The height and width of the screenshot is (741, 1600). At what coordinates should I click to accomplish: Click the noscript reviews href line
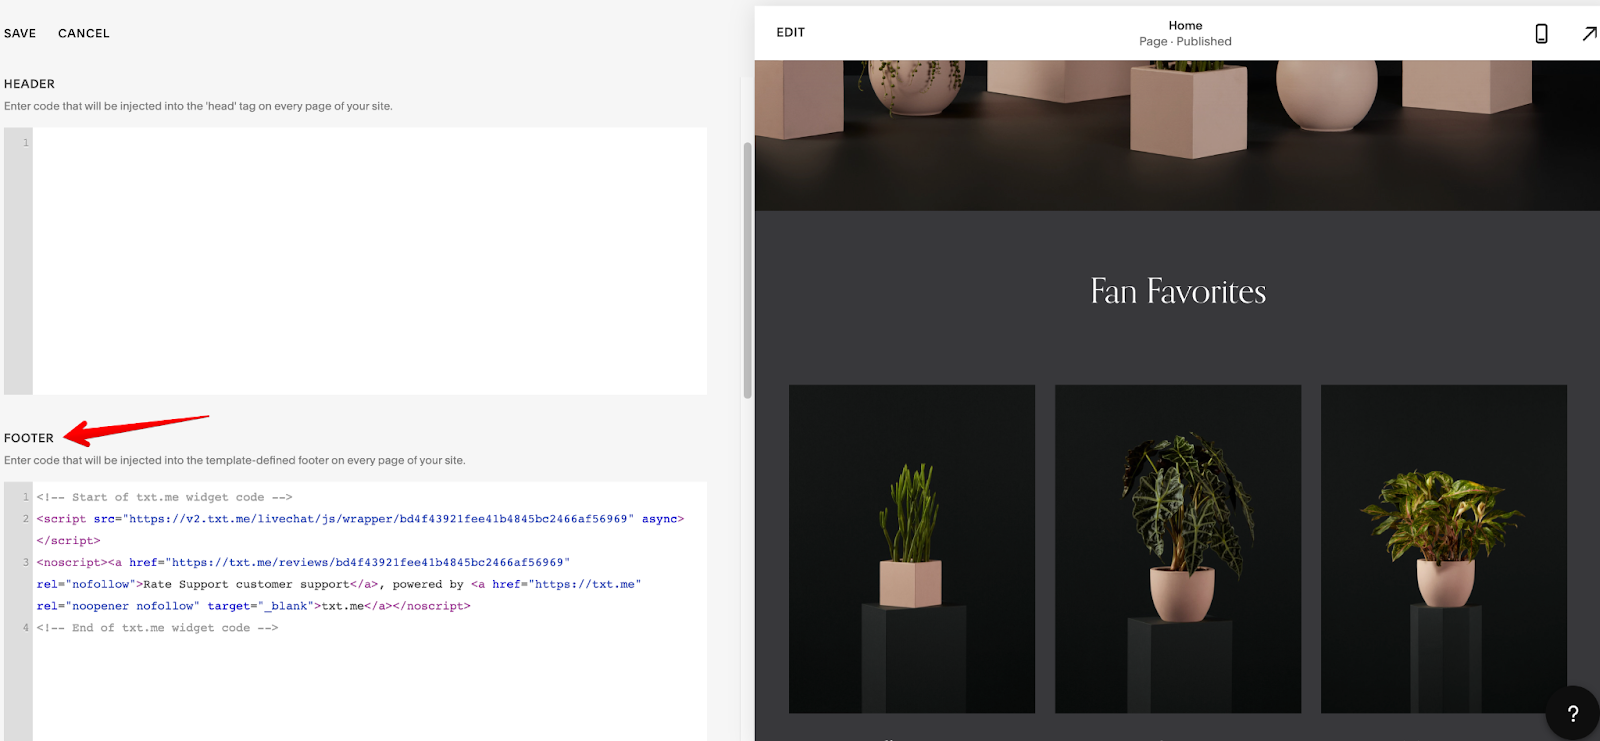[x=303, y=563]
